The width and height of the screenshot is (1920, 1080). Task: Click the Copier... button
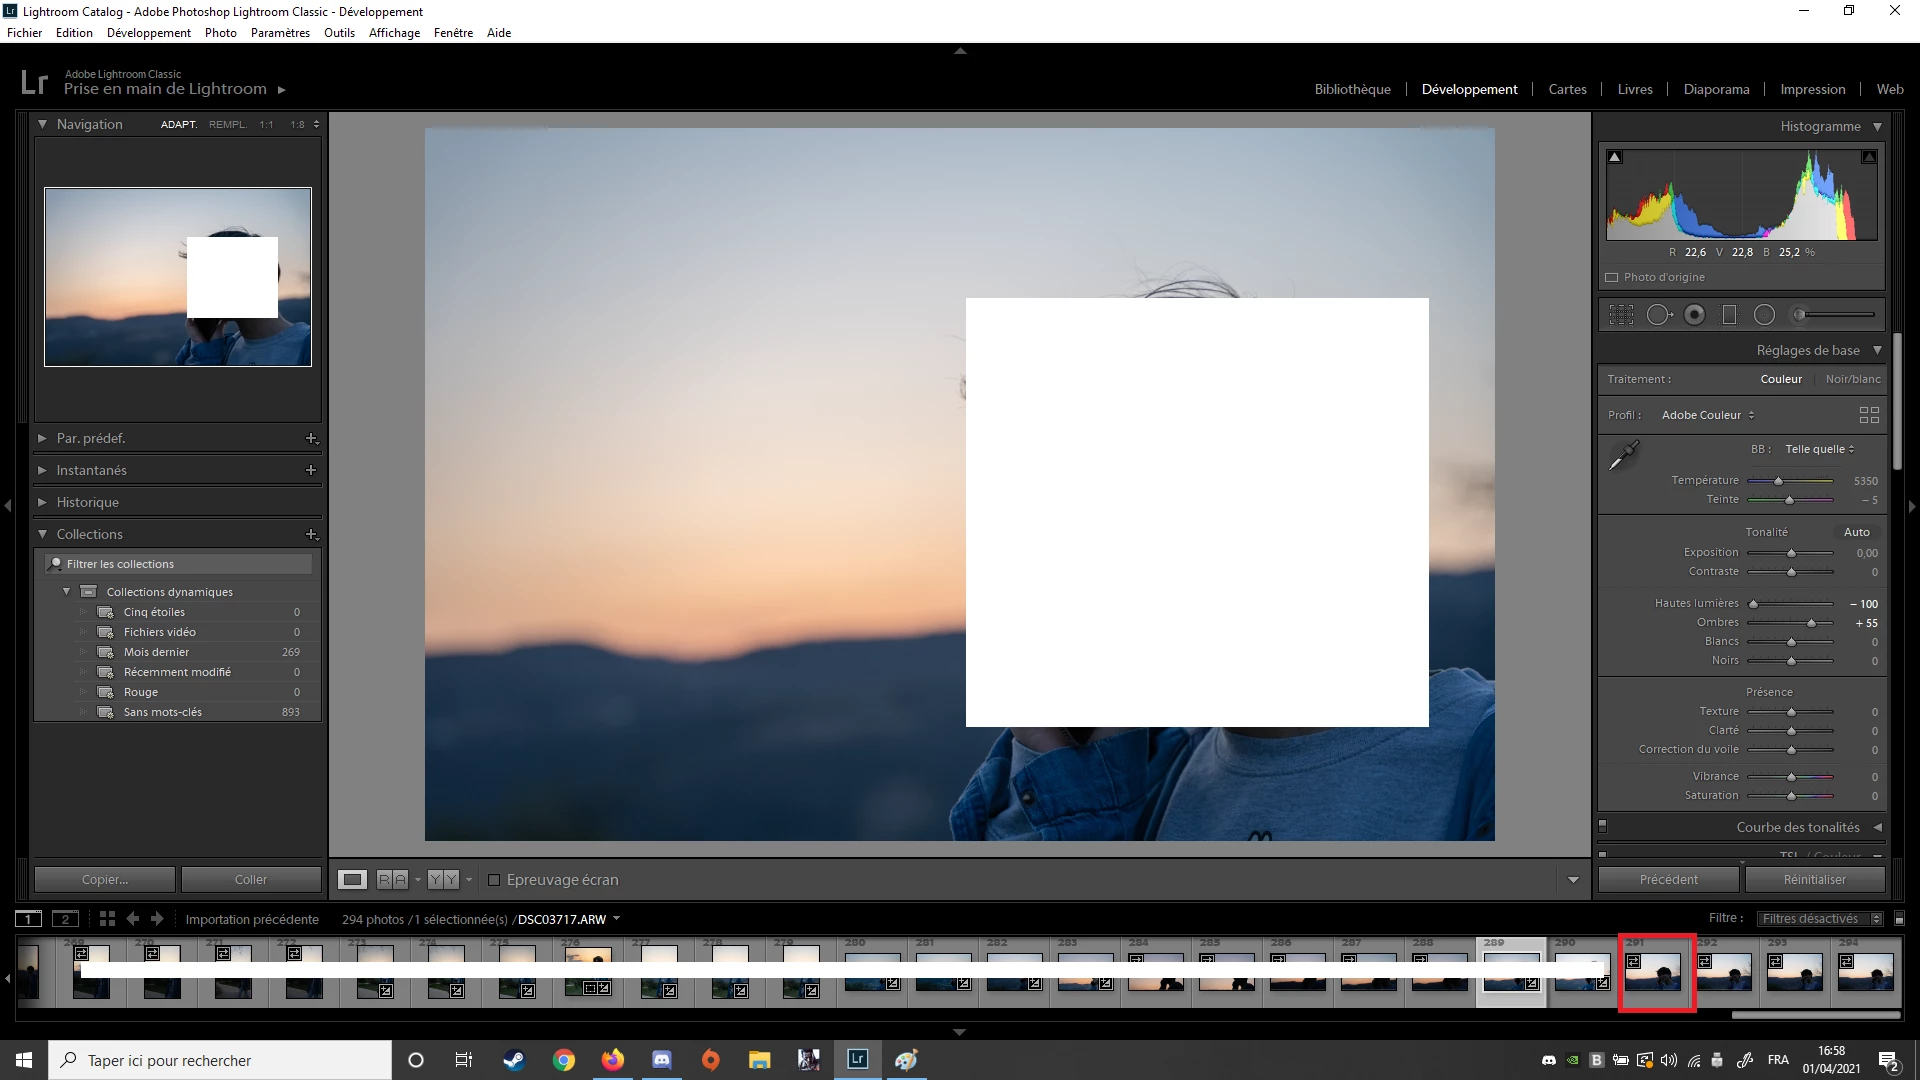(105, 880)
